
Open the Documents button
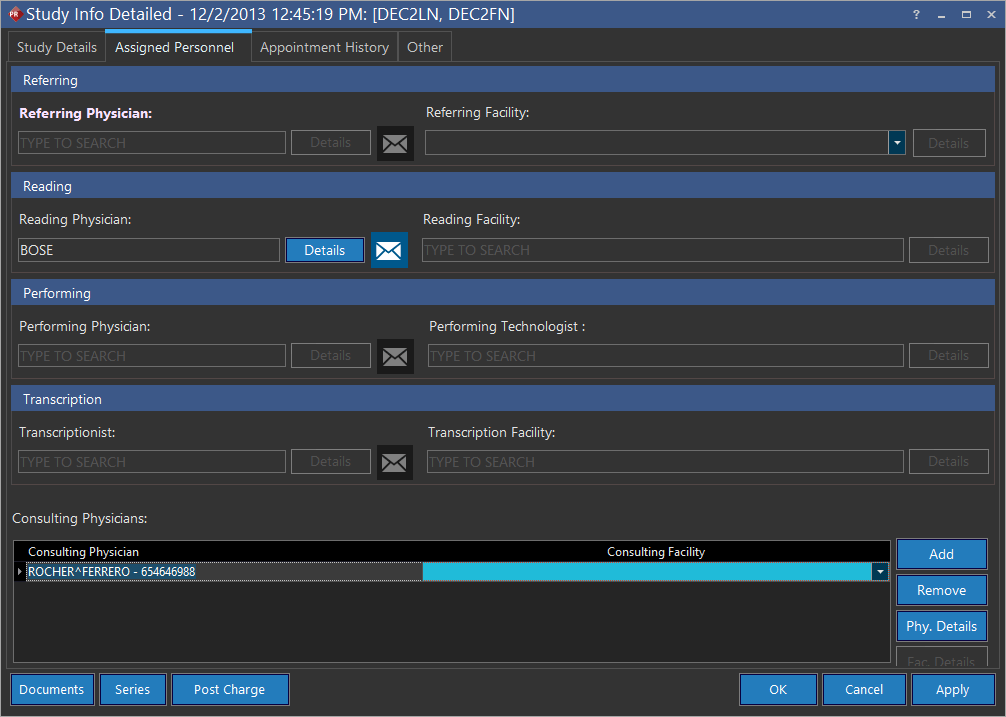(x=52, y=689)
